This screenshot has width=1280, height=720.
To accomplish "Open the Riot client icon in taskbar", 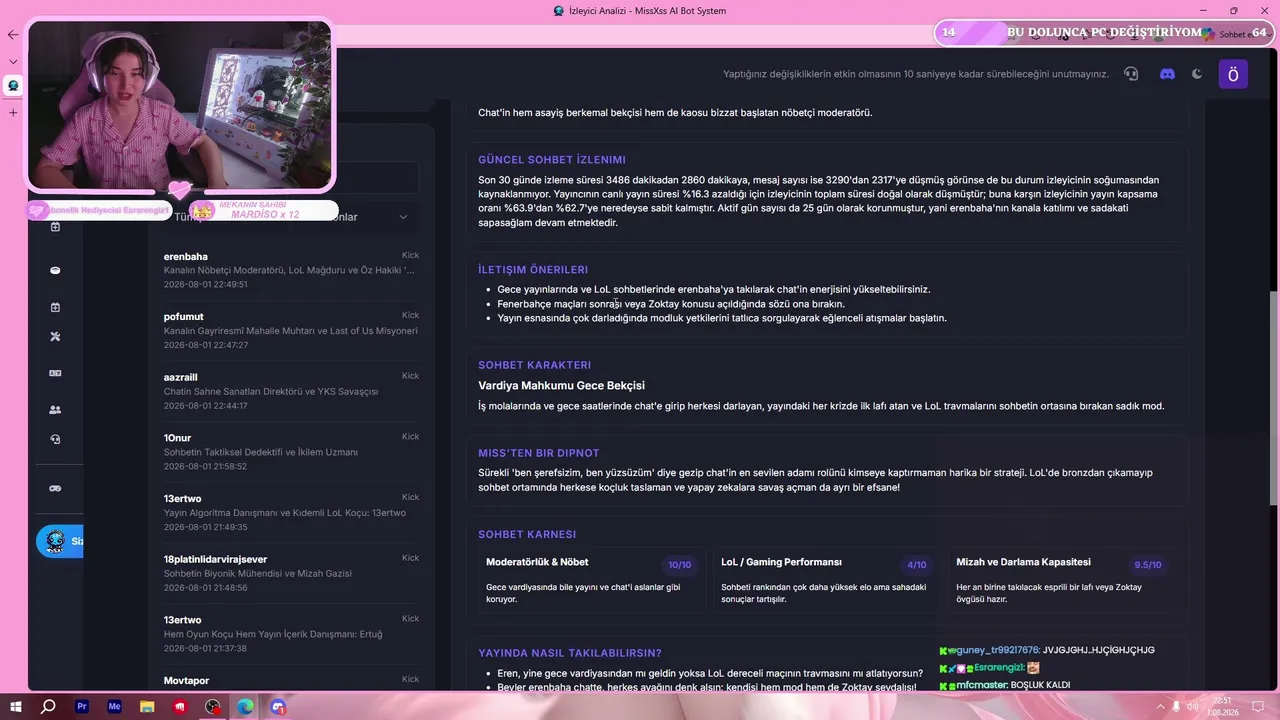I will point(180,707).
